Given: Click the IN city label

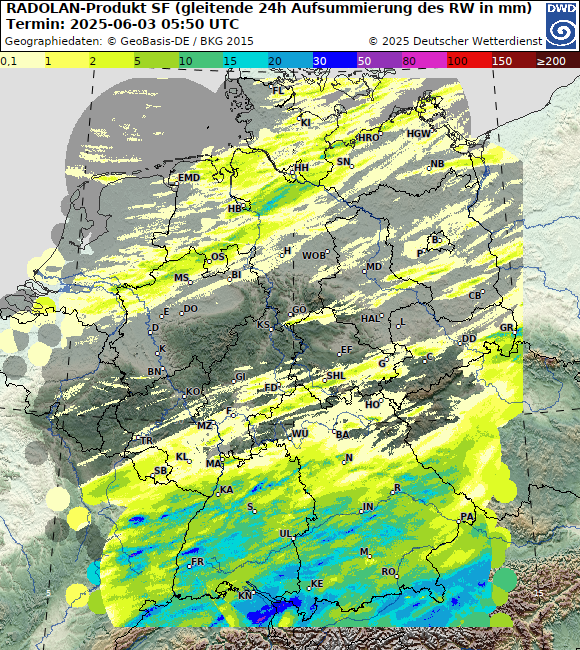Looking at the screenshot, I should coord(368,506).
